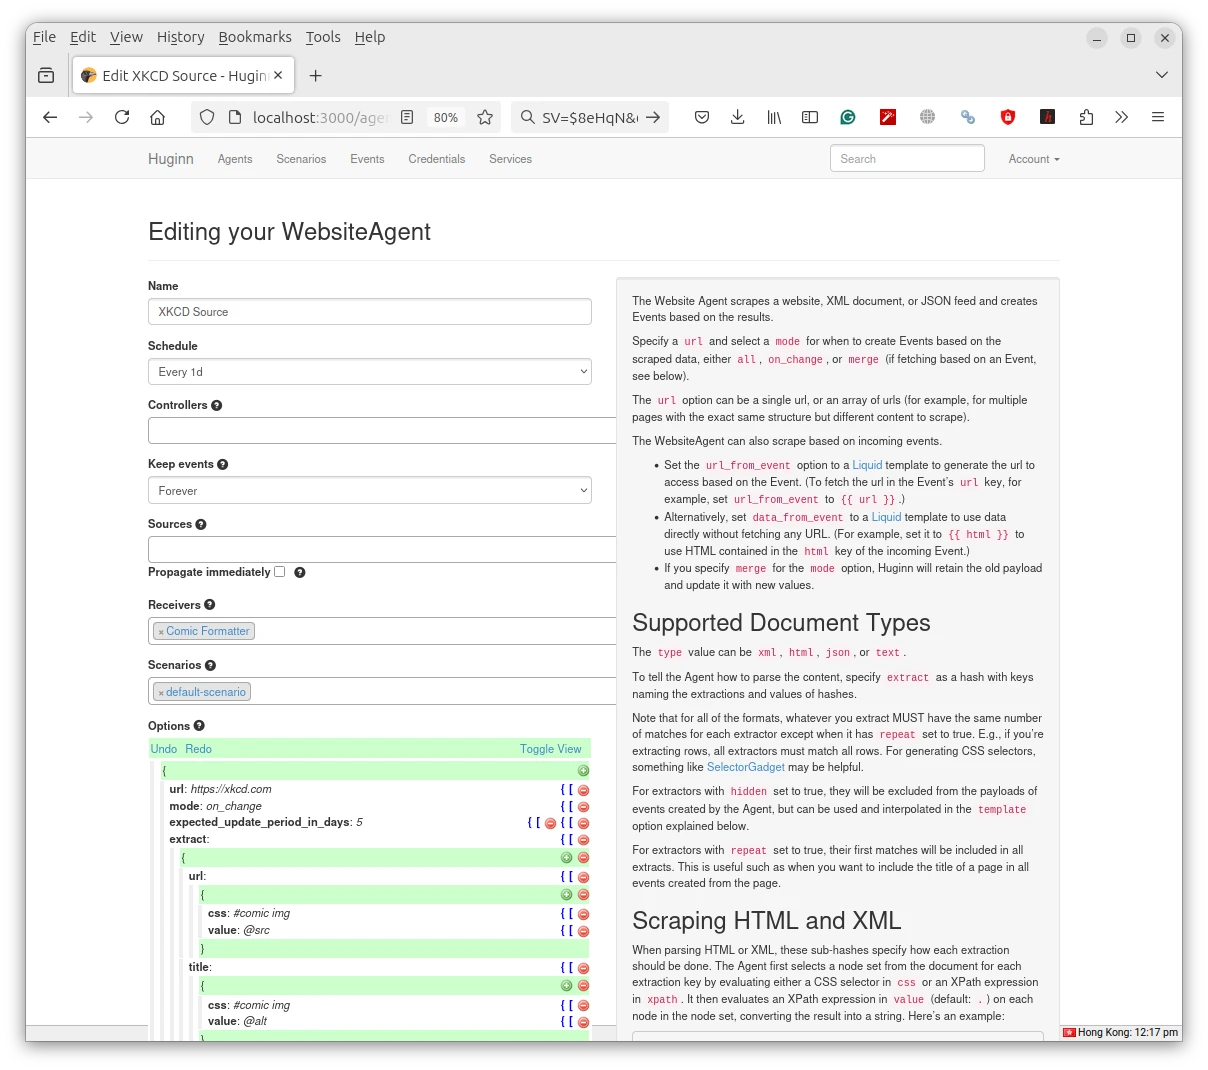Open the Keep events dropdown

coord(370,491)
